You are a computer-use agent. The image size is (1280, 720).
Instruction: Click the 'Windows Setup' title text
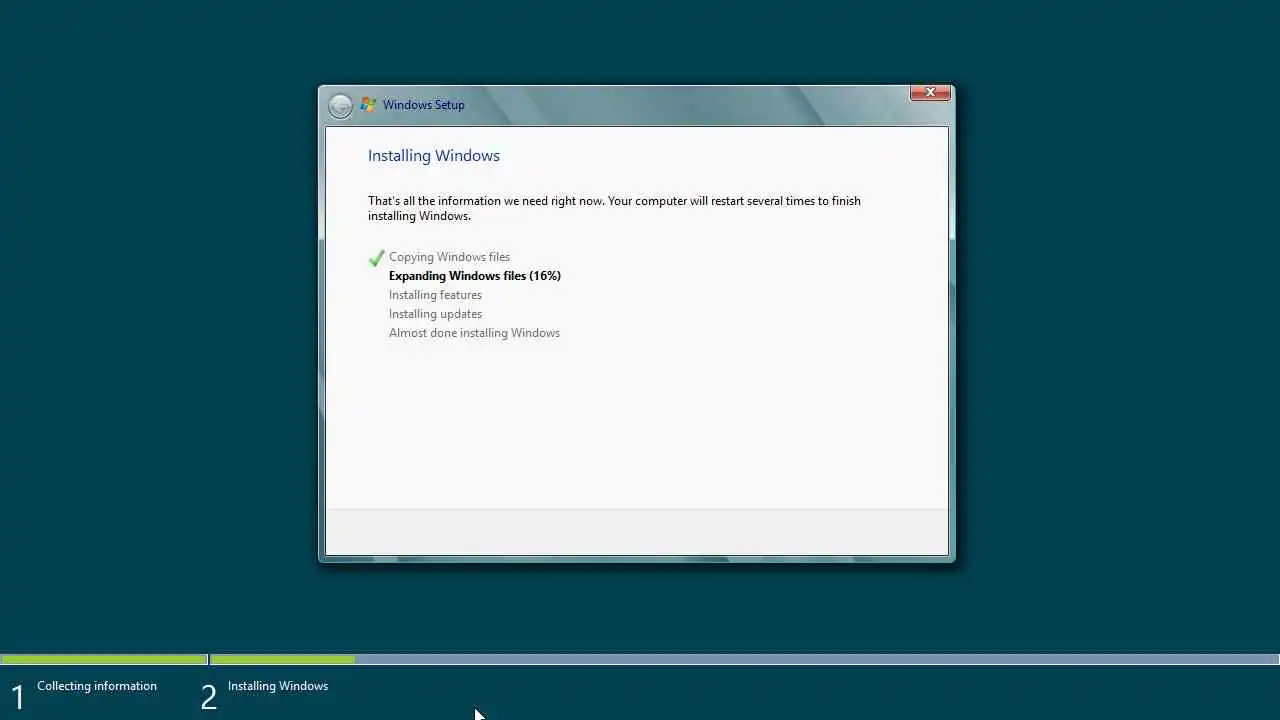click(x=423, y=104)
